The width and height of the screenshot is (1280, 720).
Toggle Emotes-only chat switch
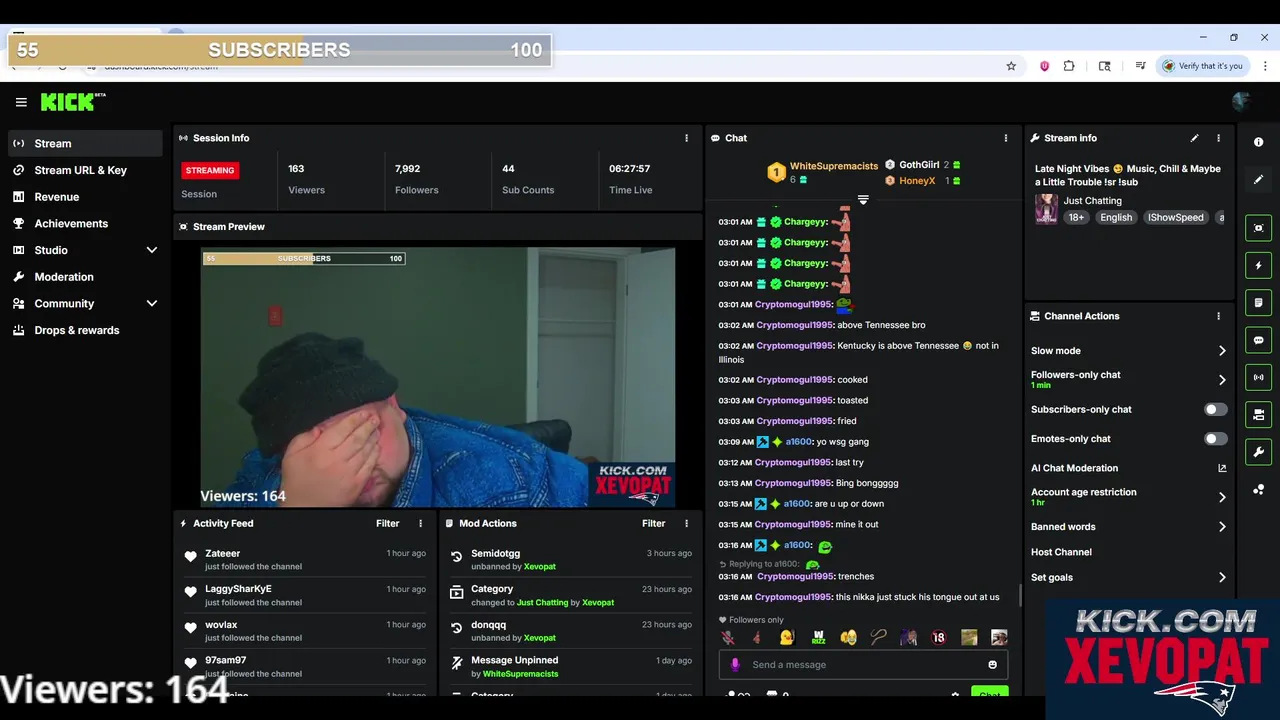pos(1215,439)
